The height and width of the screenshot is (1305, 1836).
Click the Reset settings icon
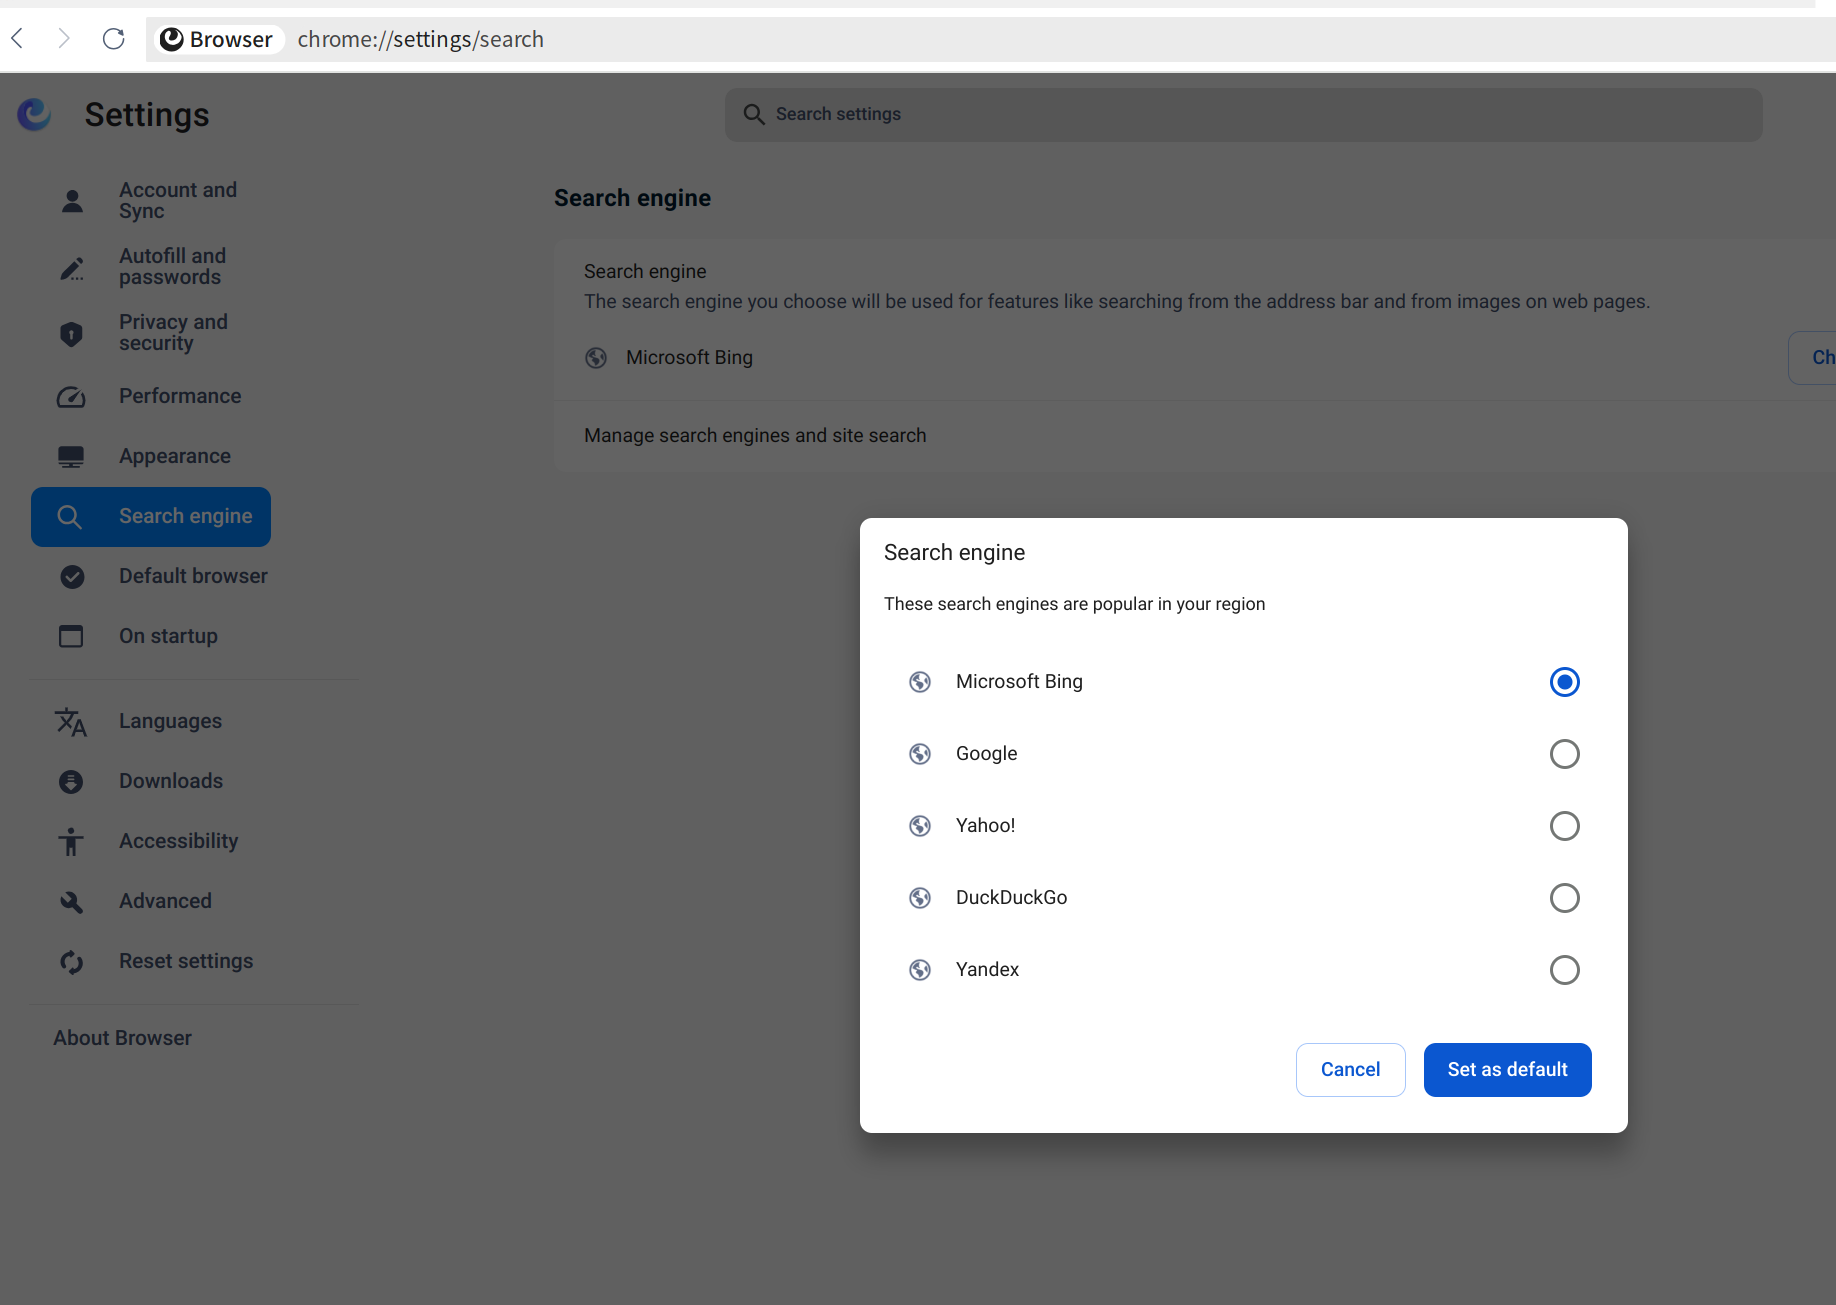coord(72,962)
